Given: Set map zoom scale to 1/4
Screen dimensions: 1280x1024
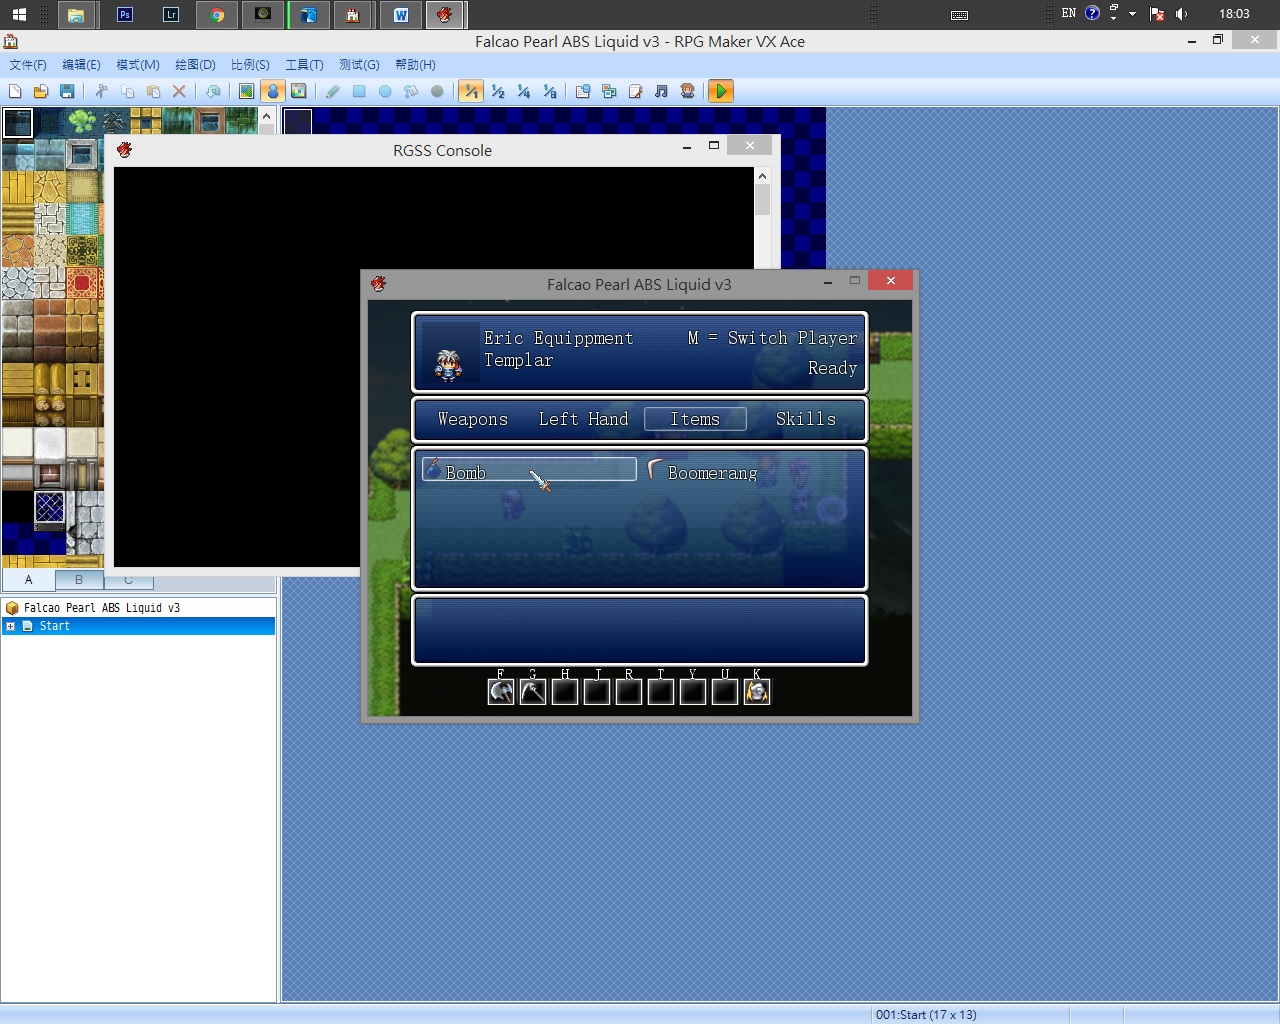Looking at the screenshot, I should pos(523,91).
